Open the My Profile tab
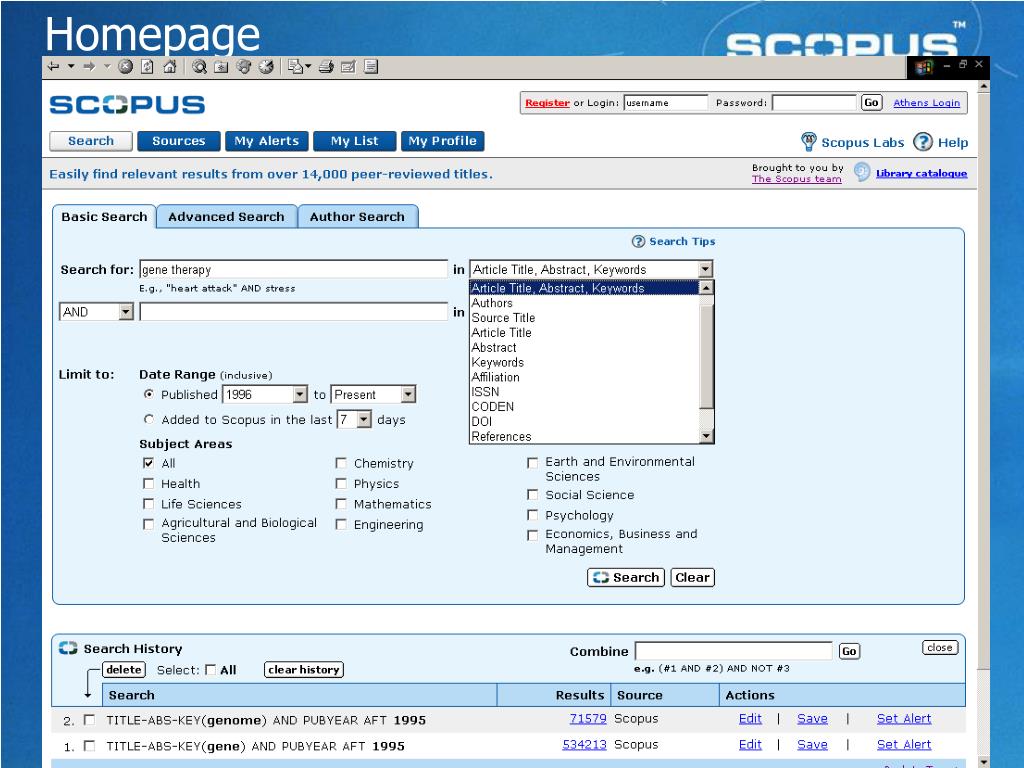The image size is (1024, 768). pyautogui.click(x=443, y=141)
